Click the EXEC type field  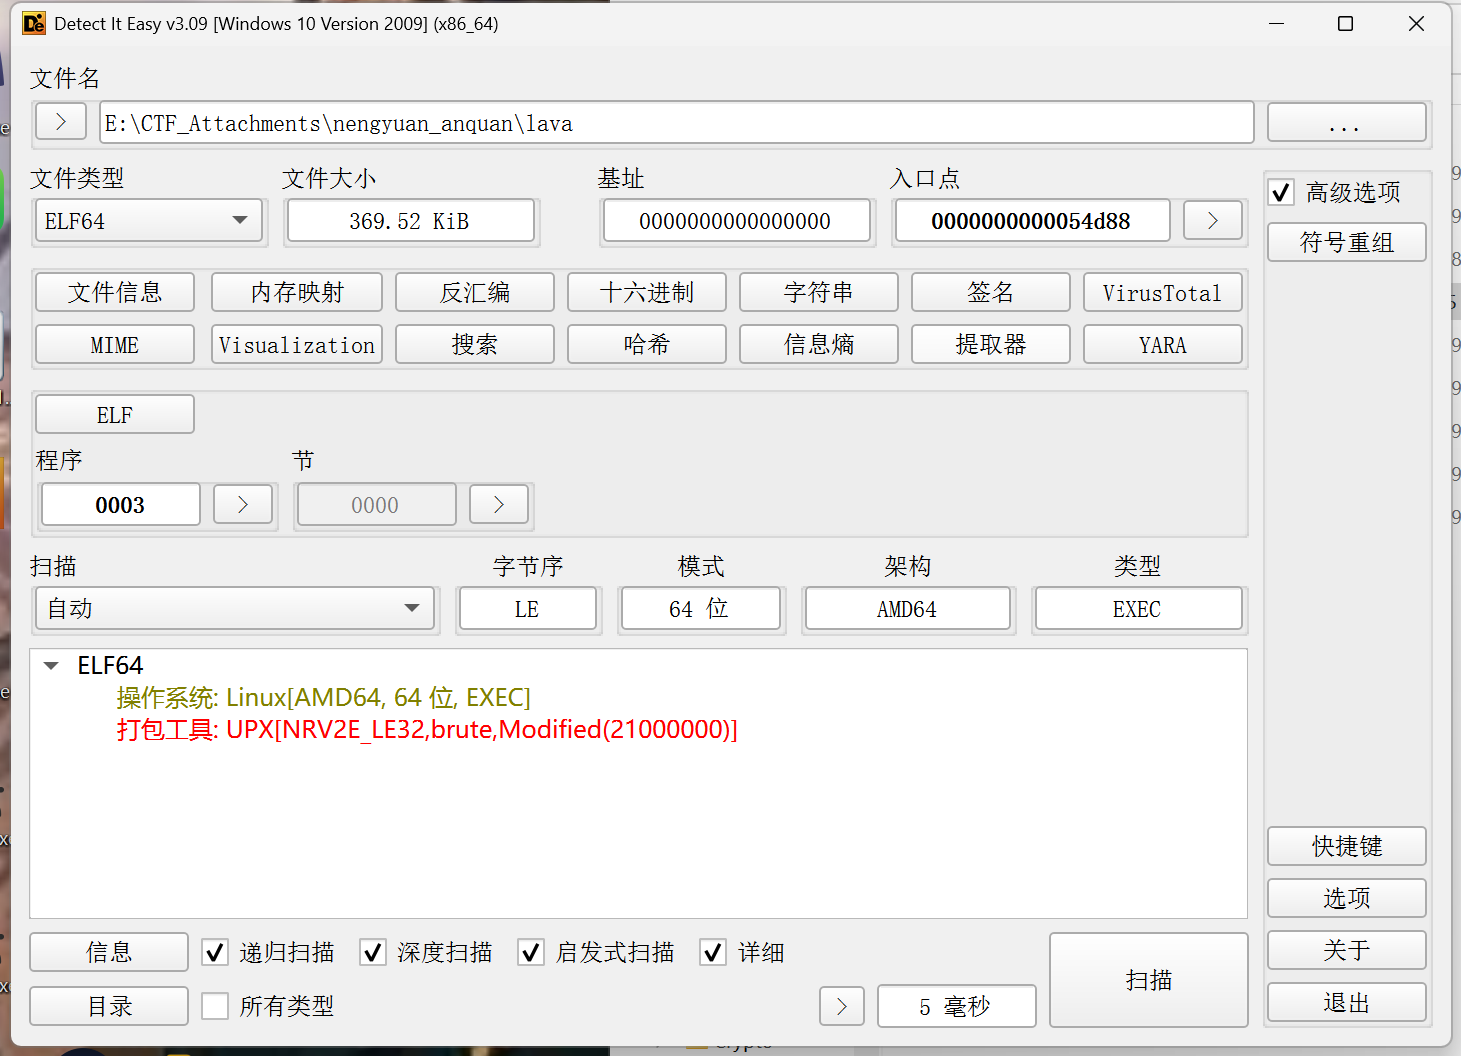pos(1139,608)
